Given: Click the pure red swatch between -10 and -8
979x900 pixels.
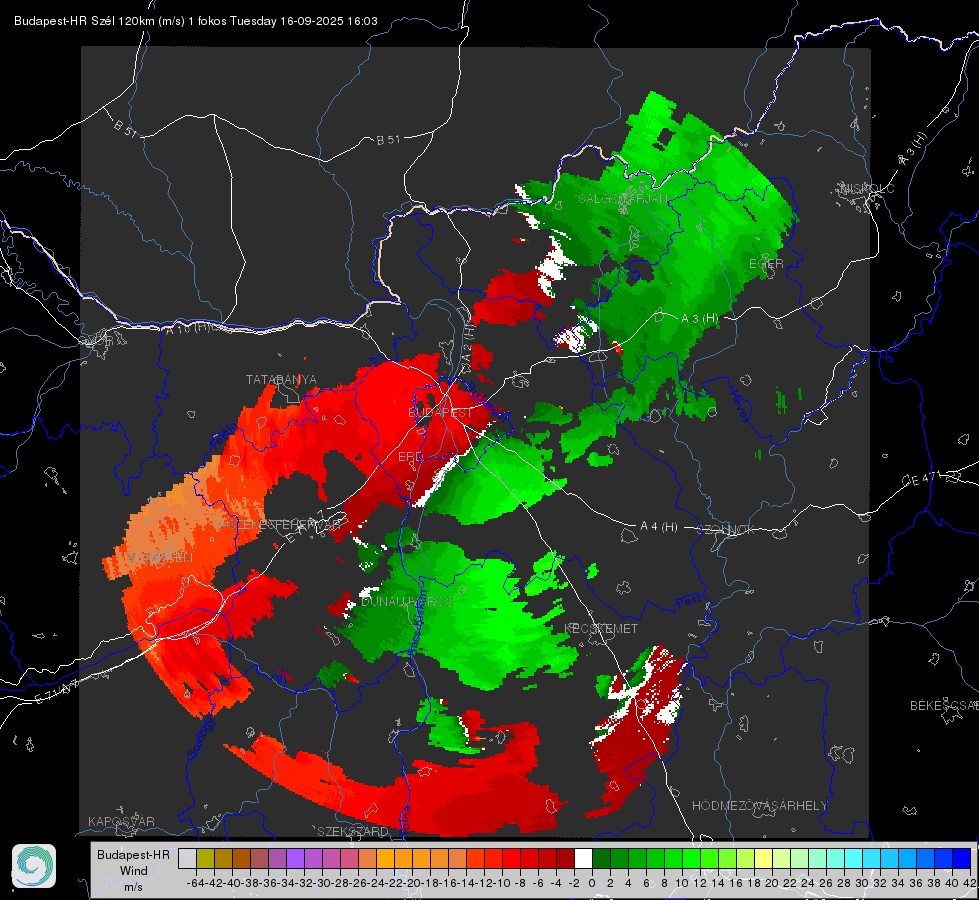Looking at the screenshot, I should click(x=511, y=859).
